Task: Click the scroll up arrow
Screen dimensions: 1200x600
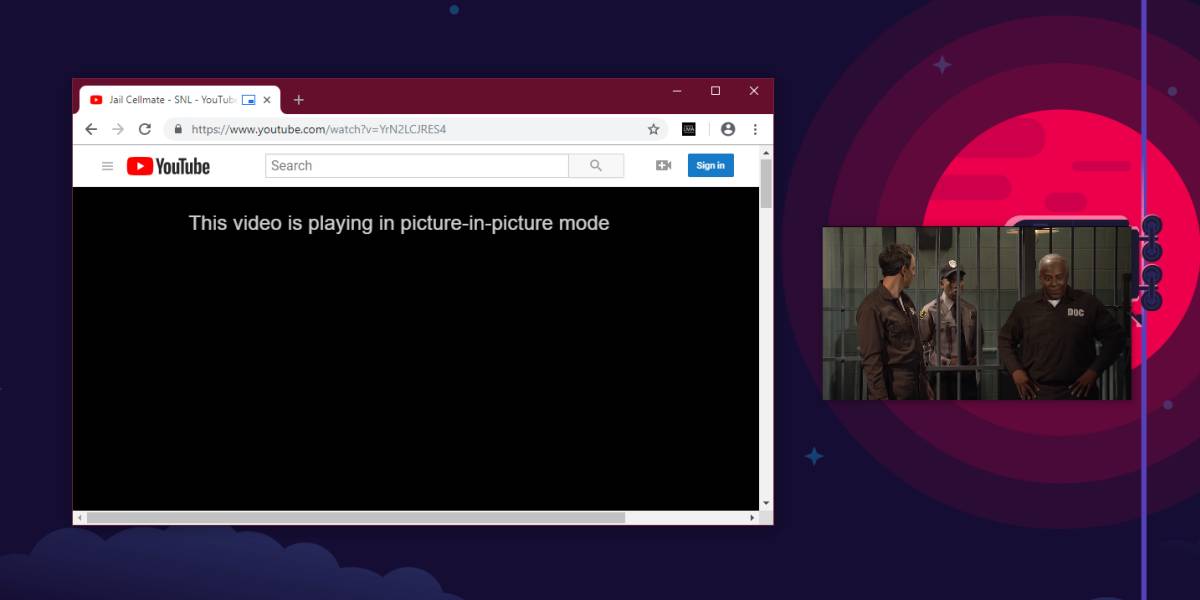Action: click(766, 152)
